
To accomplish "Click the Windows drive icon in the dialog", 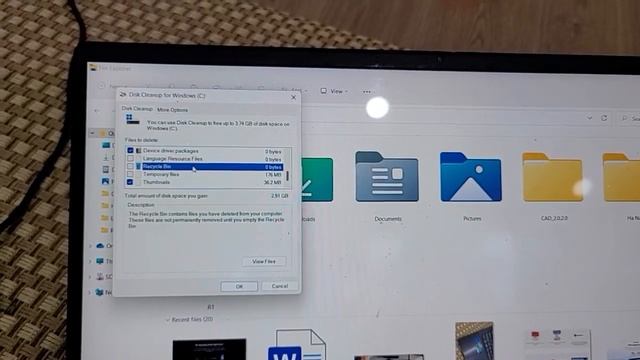I will point(132,119).
